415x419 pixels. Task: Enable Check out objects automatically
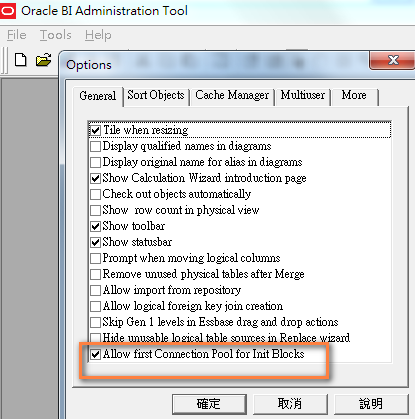pyautogui.click(x=95, y=194)
